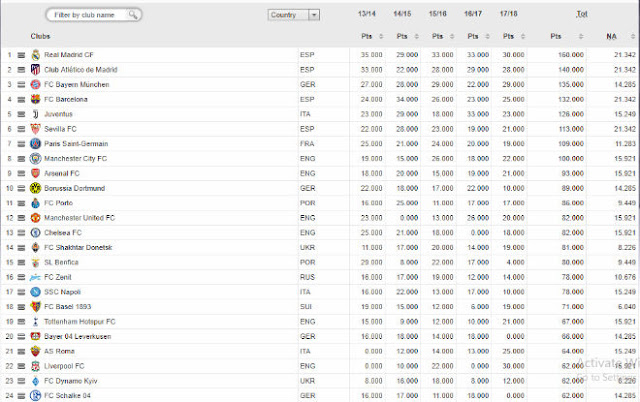
Task: Expand Manchester City FC row details icon
Action: tap(21, 159)
